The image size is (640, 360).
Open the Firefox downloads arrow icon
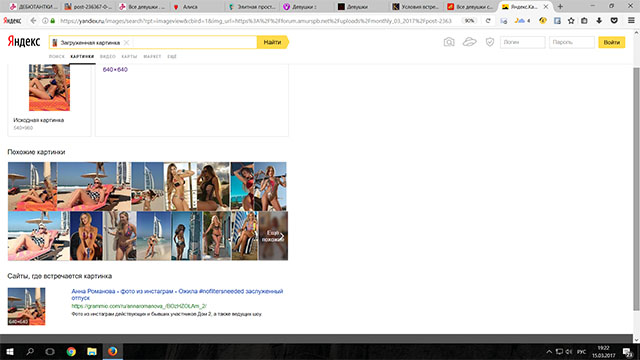click(x=599, y=20)
